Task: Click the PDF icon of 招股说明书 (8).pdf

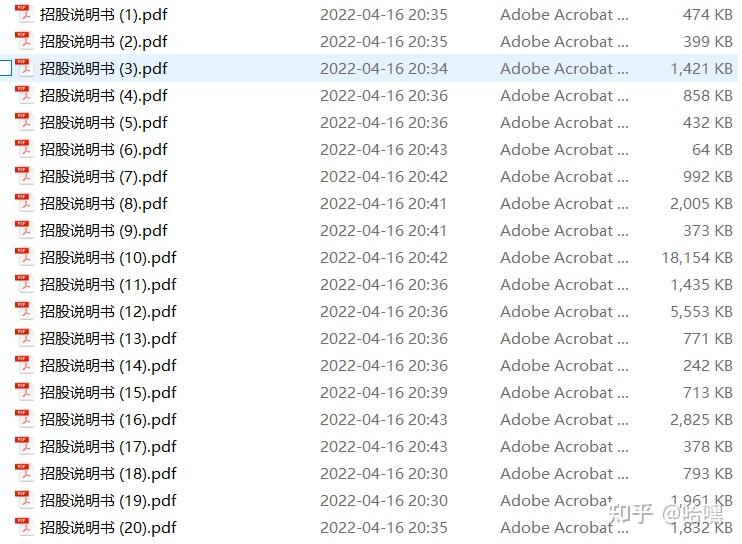Action: click(x=24, y=203)
